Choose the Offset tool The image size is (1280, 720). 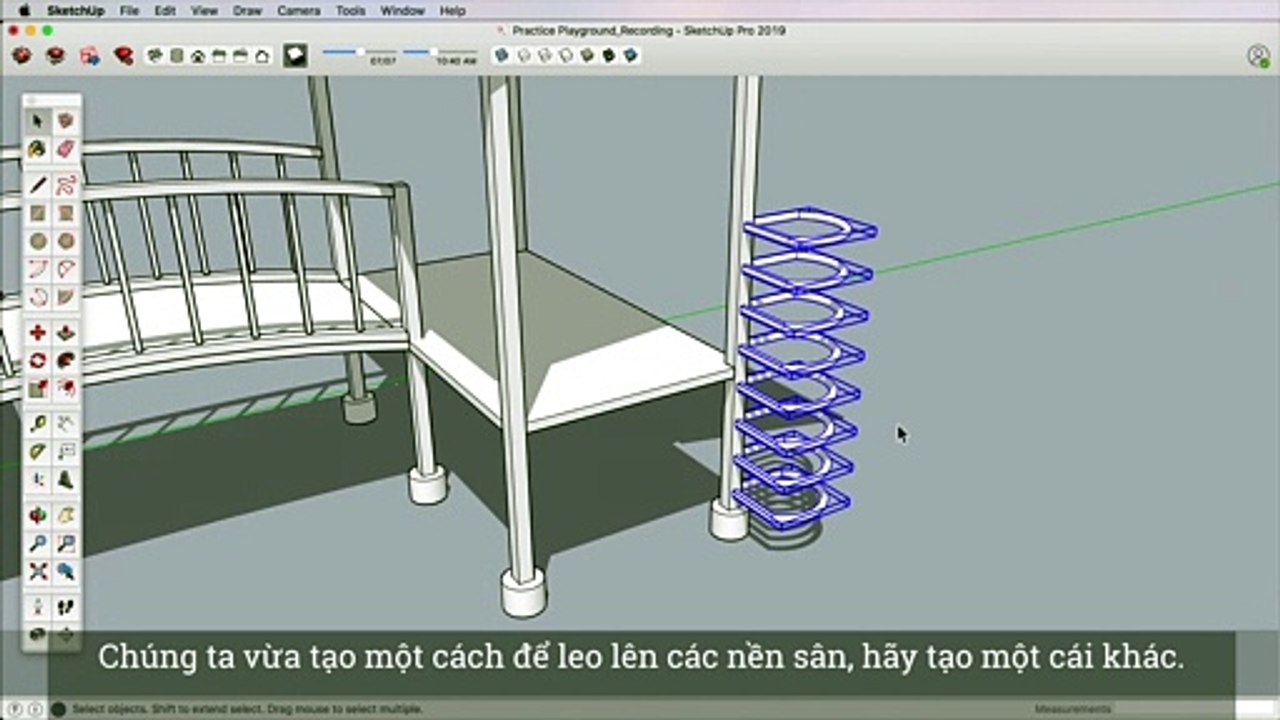[66, 389]
